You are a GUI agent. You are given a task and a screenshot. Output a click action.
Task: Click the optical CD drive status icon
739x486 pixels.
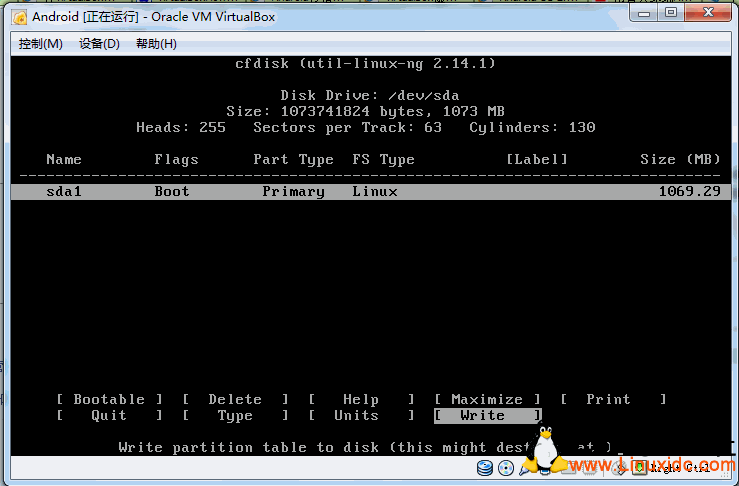click(506, 467)
